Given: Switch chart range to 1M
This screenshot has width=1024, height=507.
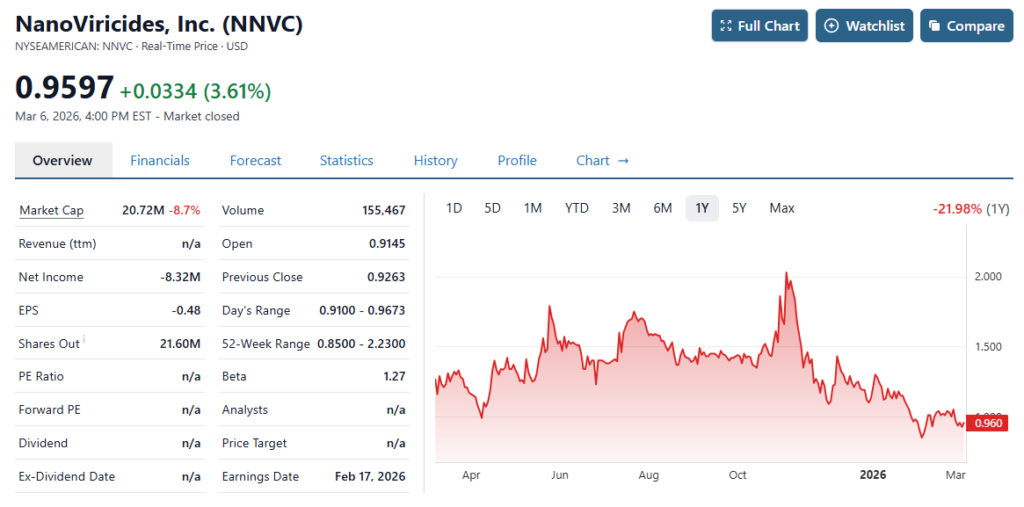Looking at the screenshot, I should tap(533, 208).
